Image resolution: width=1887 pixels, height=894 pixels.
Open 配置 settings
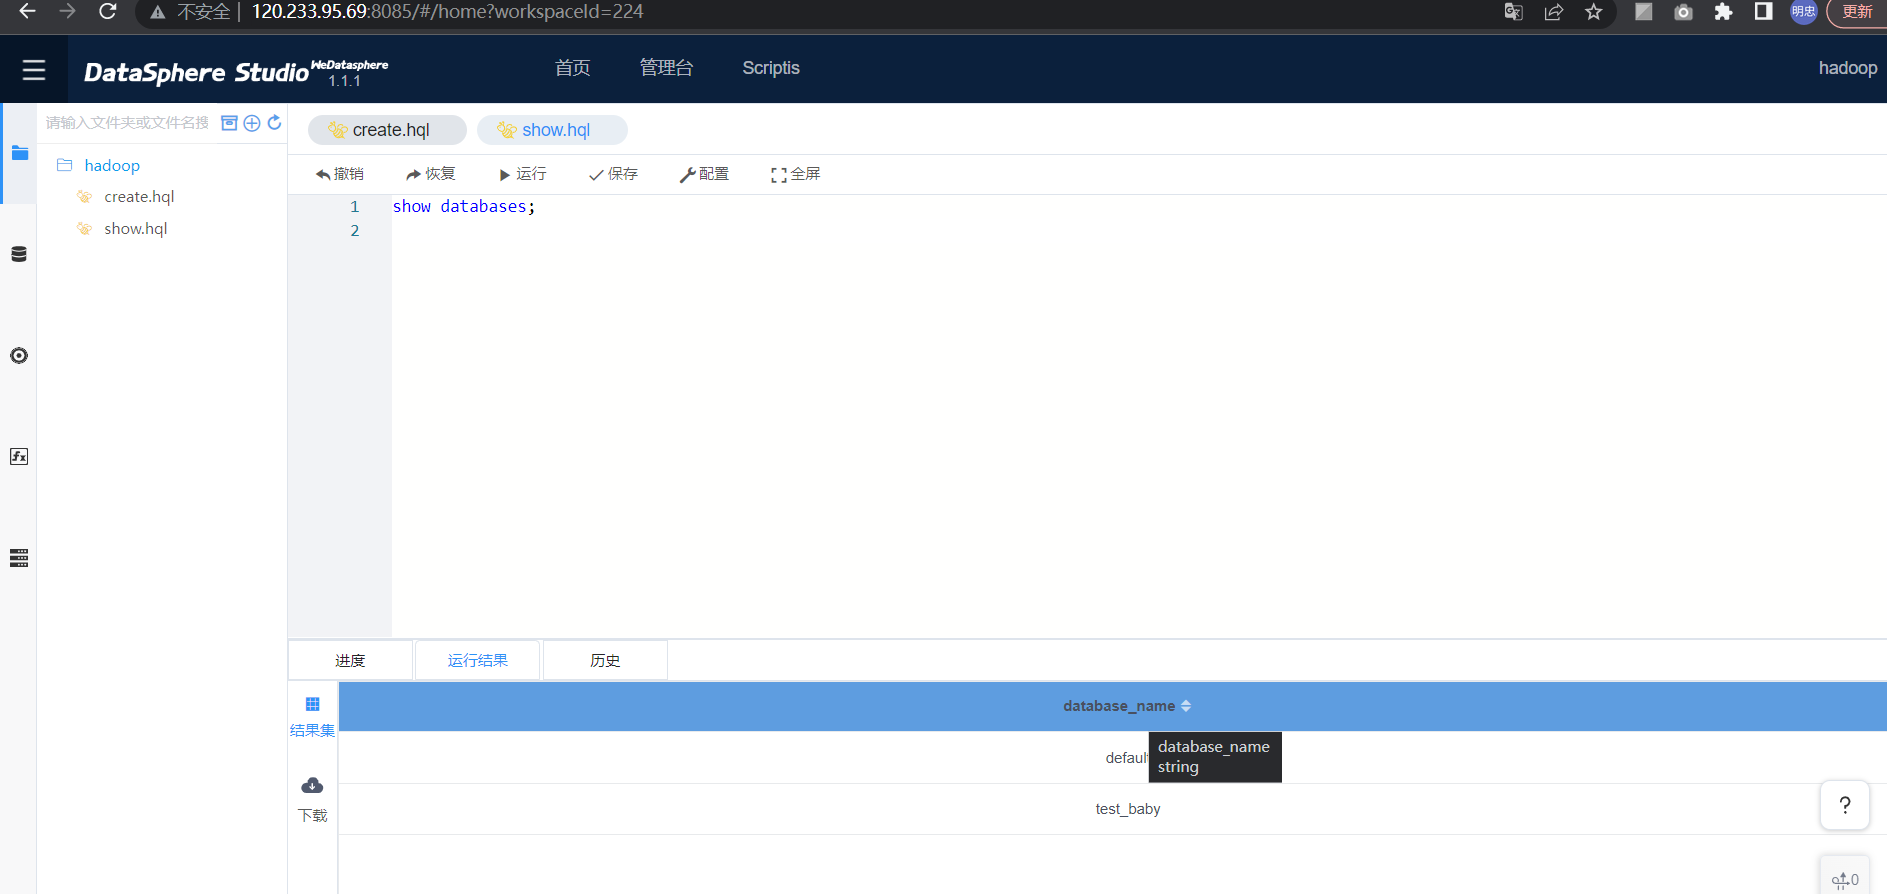(704, 174)
